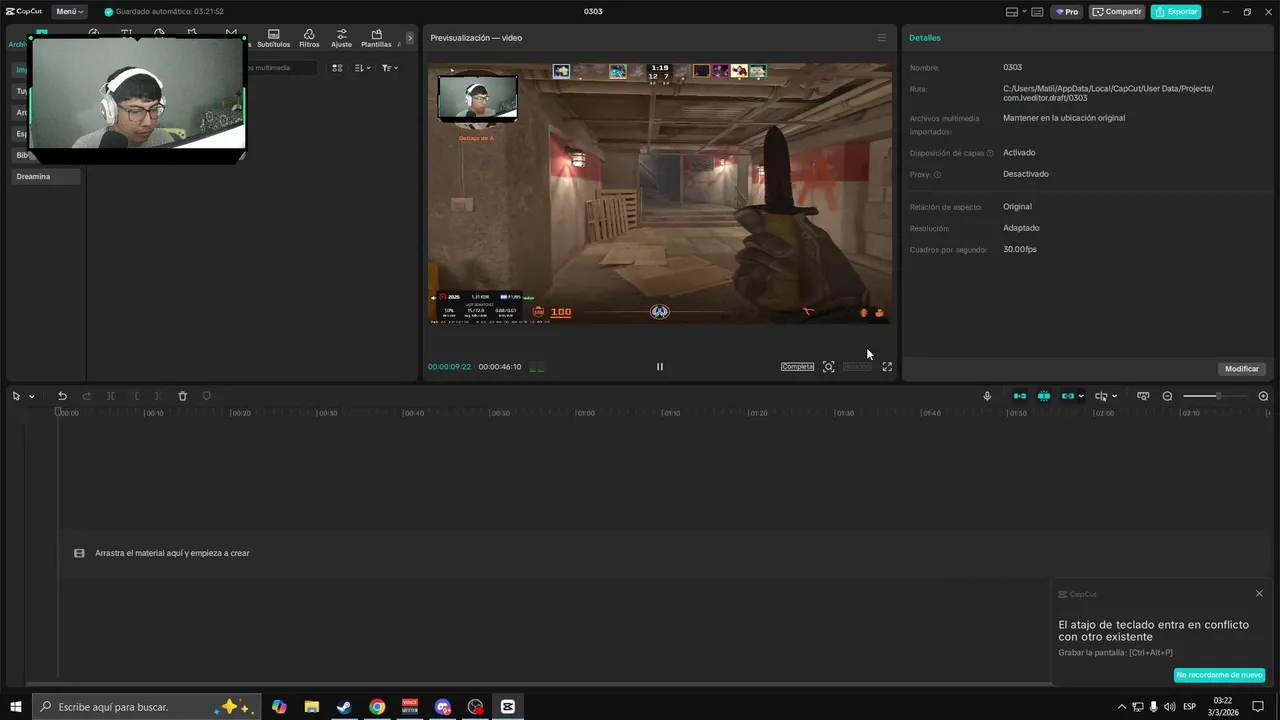Click the Pro button

tap(1067, 12)
